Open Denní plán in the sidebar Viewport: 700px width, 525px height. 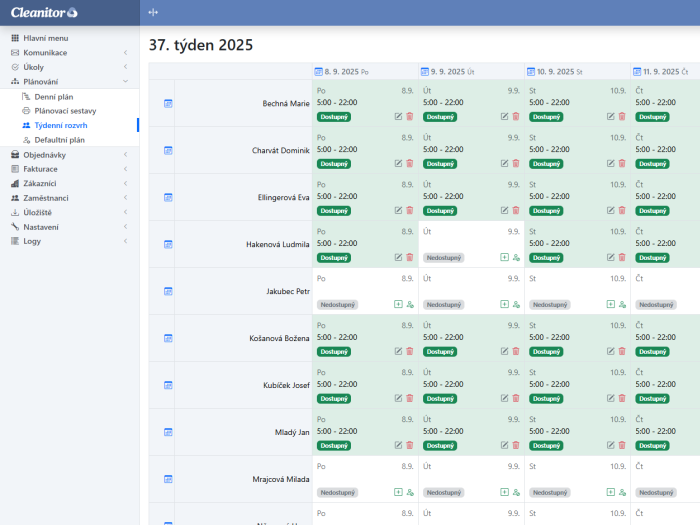tap(53, 96)
